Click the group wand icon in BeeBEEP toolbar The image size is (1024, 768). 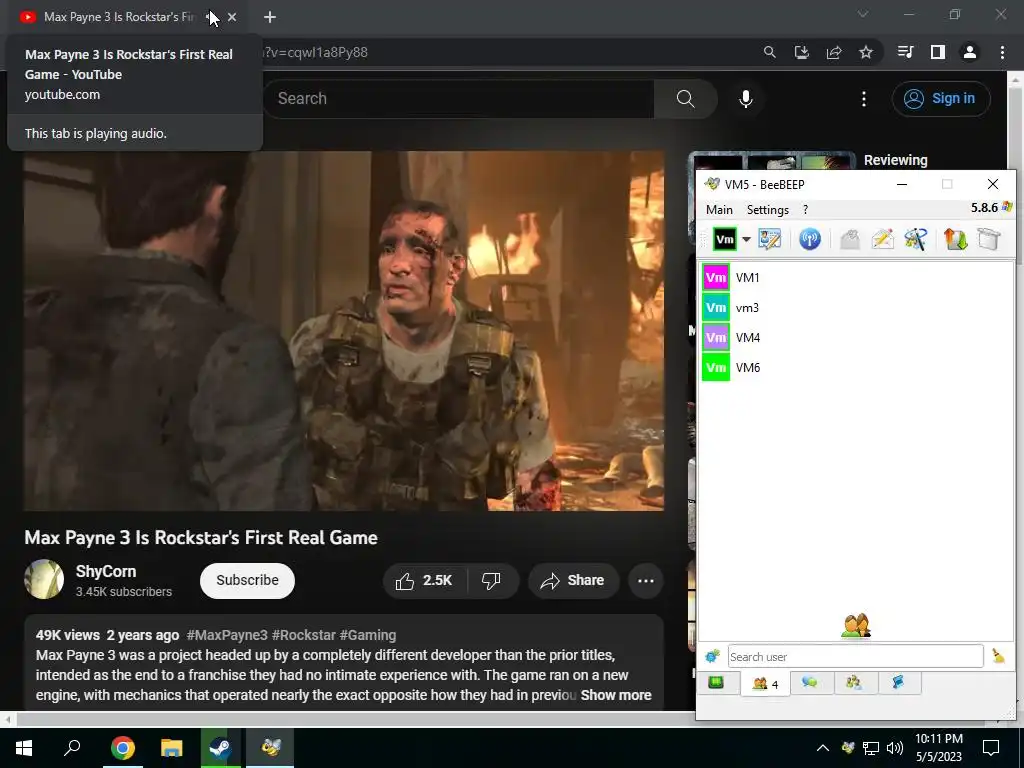916,239
